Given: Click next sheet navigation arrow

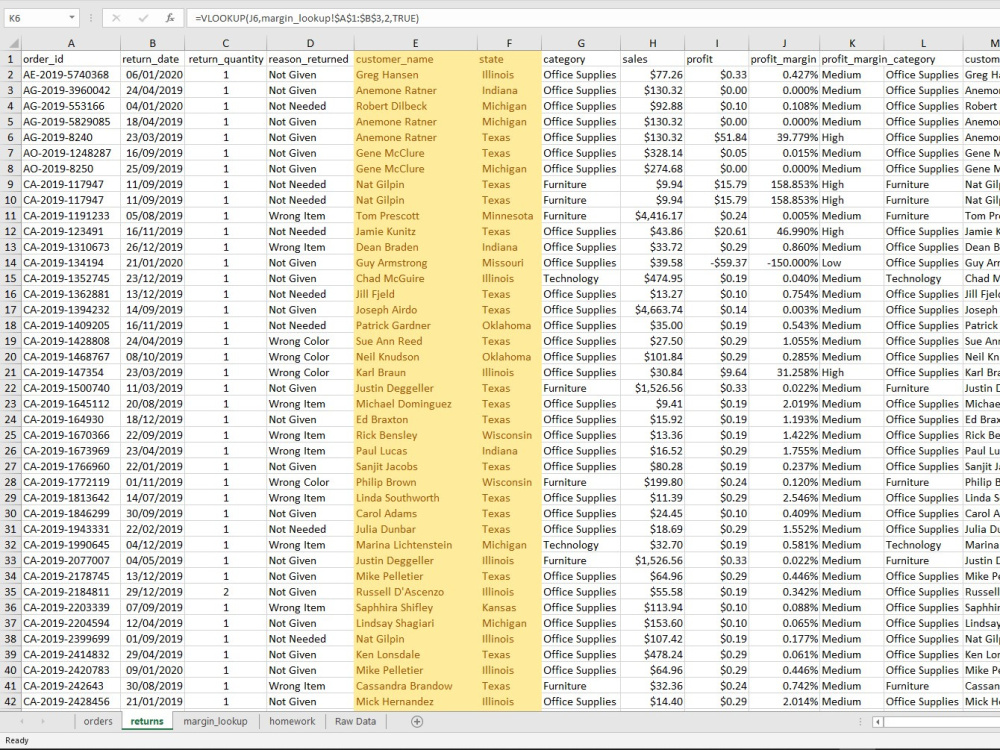Looking at the screenshot, I should [x=43, y=721].
